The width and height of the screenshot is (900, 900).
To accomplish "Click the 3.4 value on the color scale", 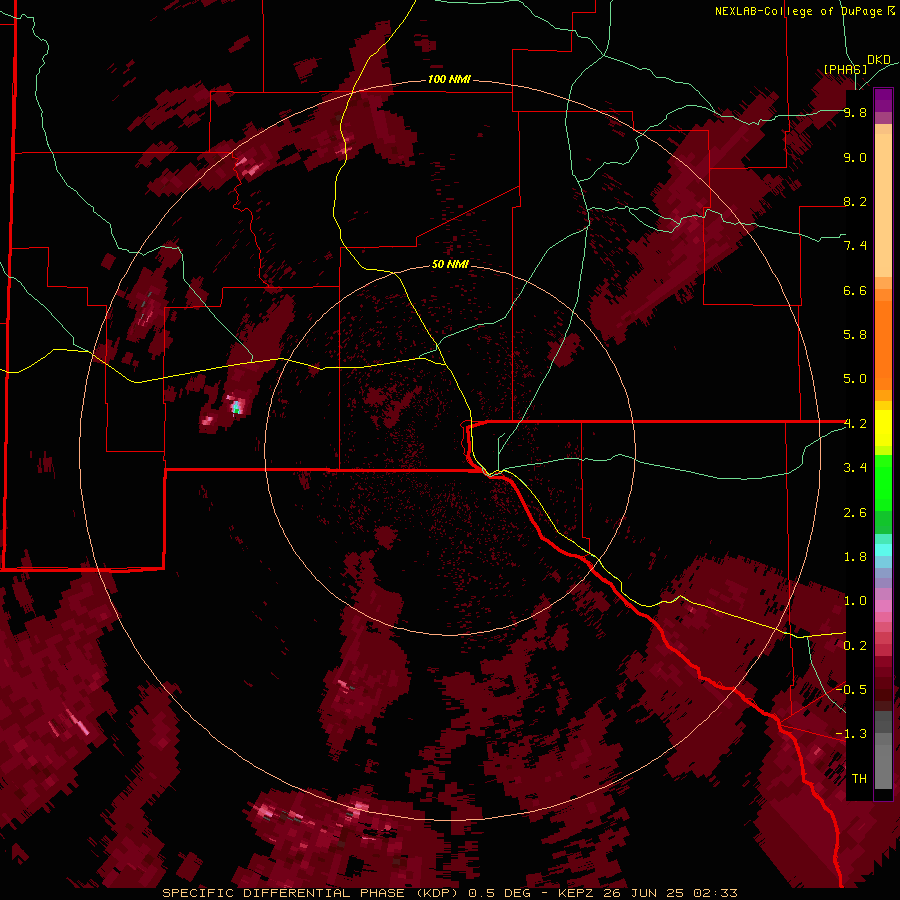I will 855,468.
